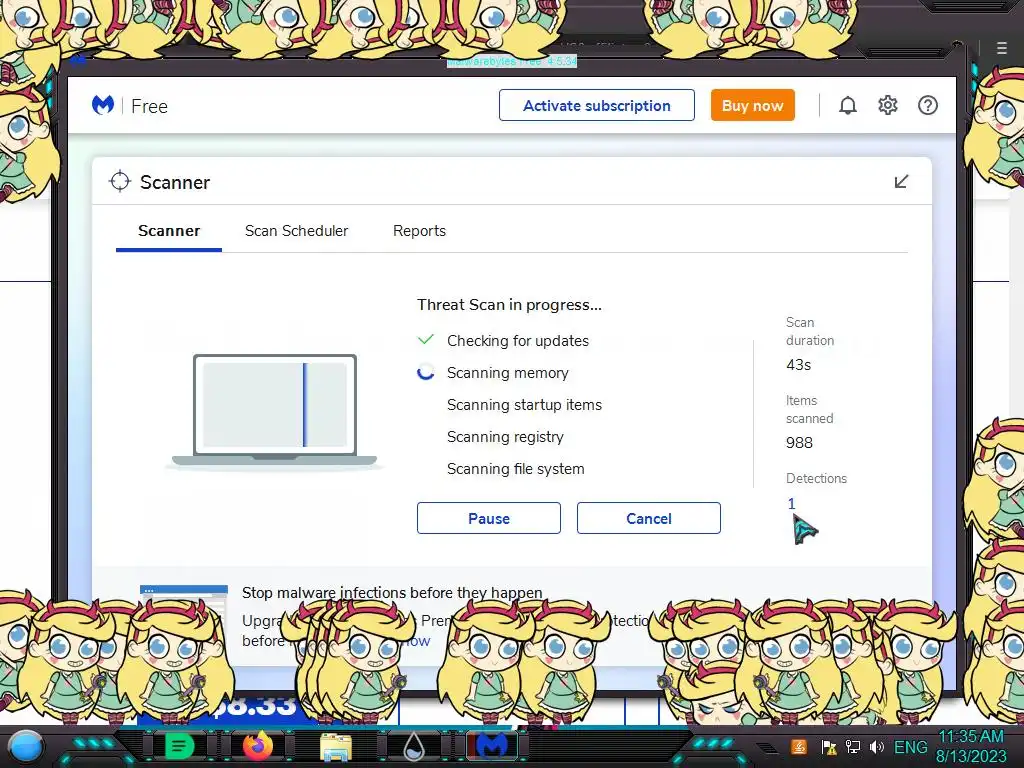Click the laptop scan animation image

tap(274, 411)
